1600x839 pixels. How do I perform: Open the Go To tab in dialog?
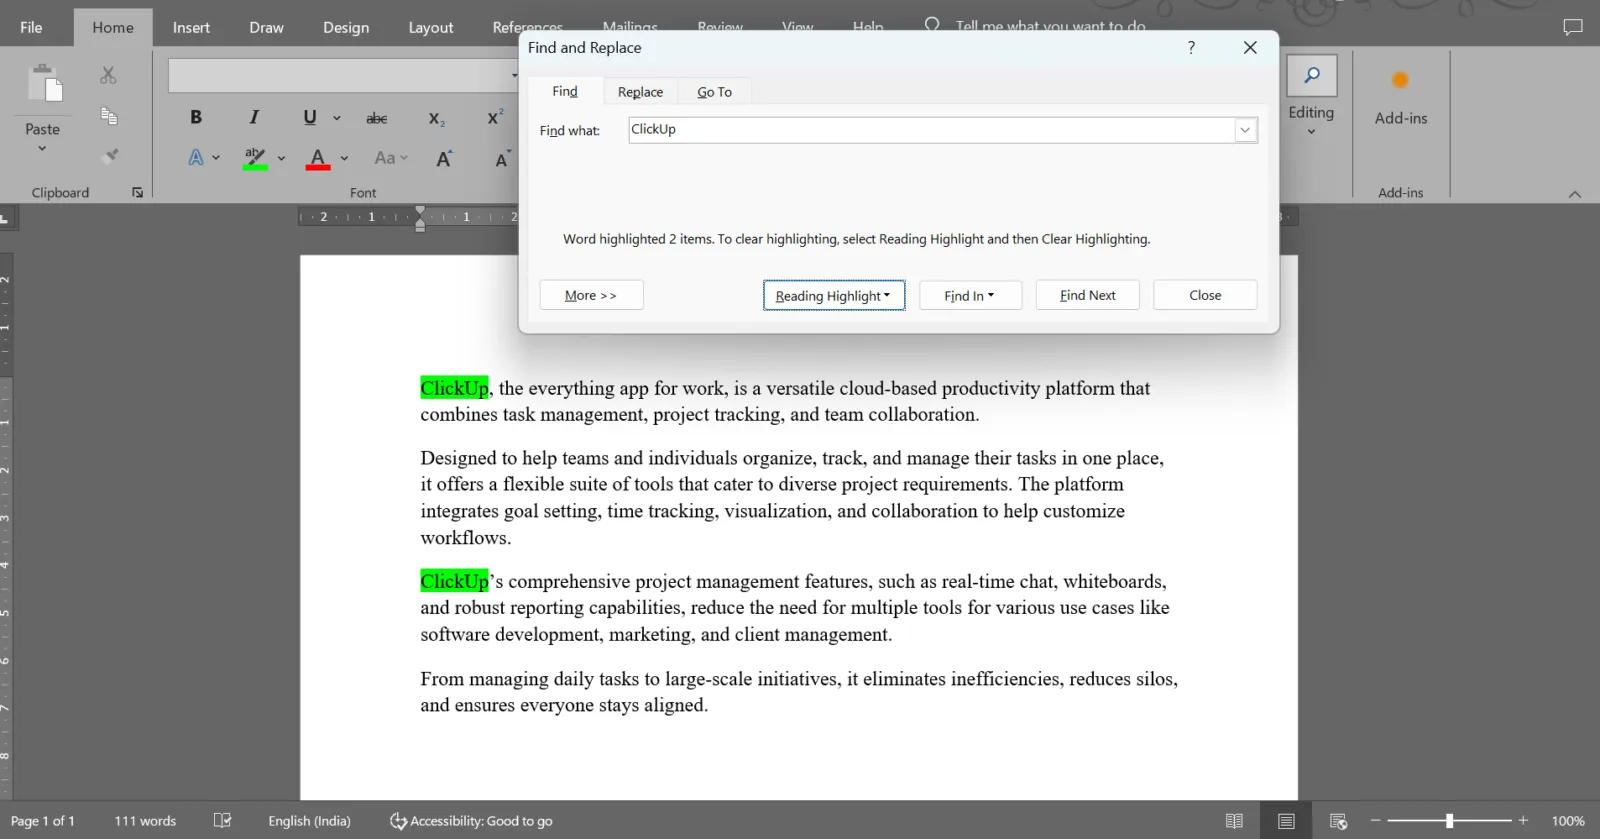(714, 91)
